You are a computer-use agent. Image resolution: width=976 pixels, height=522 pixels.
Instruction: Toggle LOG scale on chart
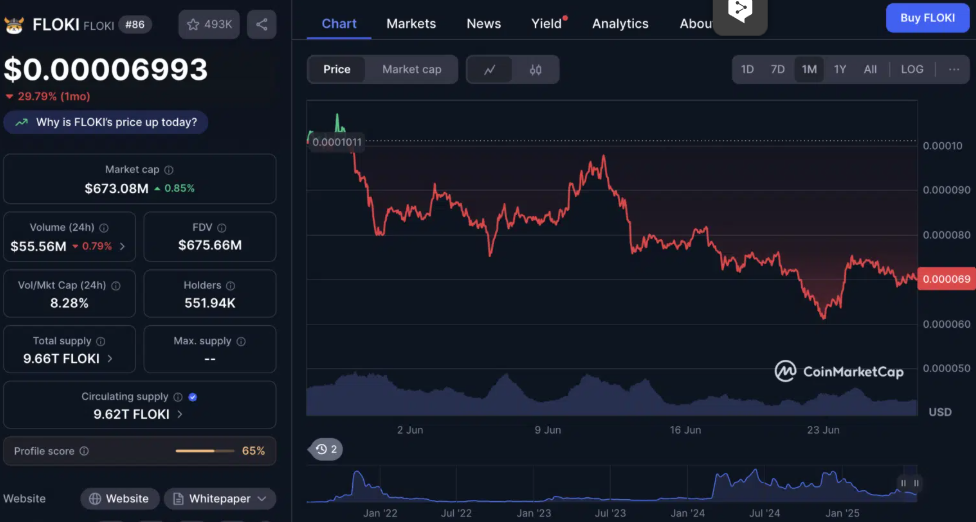point(912,69)
